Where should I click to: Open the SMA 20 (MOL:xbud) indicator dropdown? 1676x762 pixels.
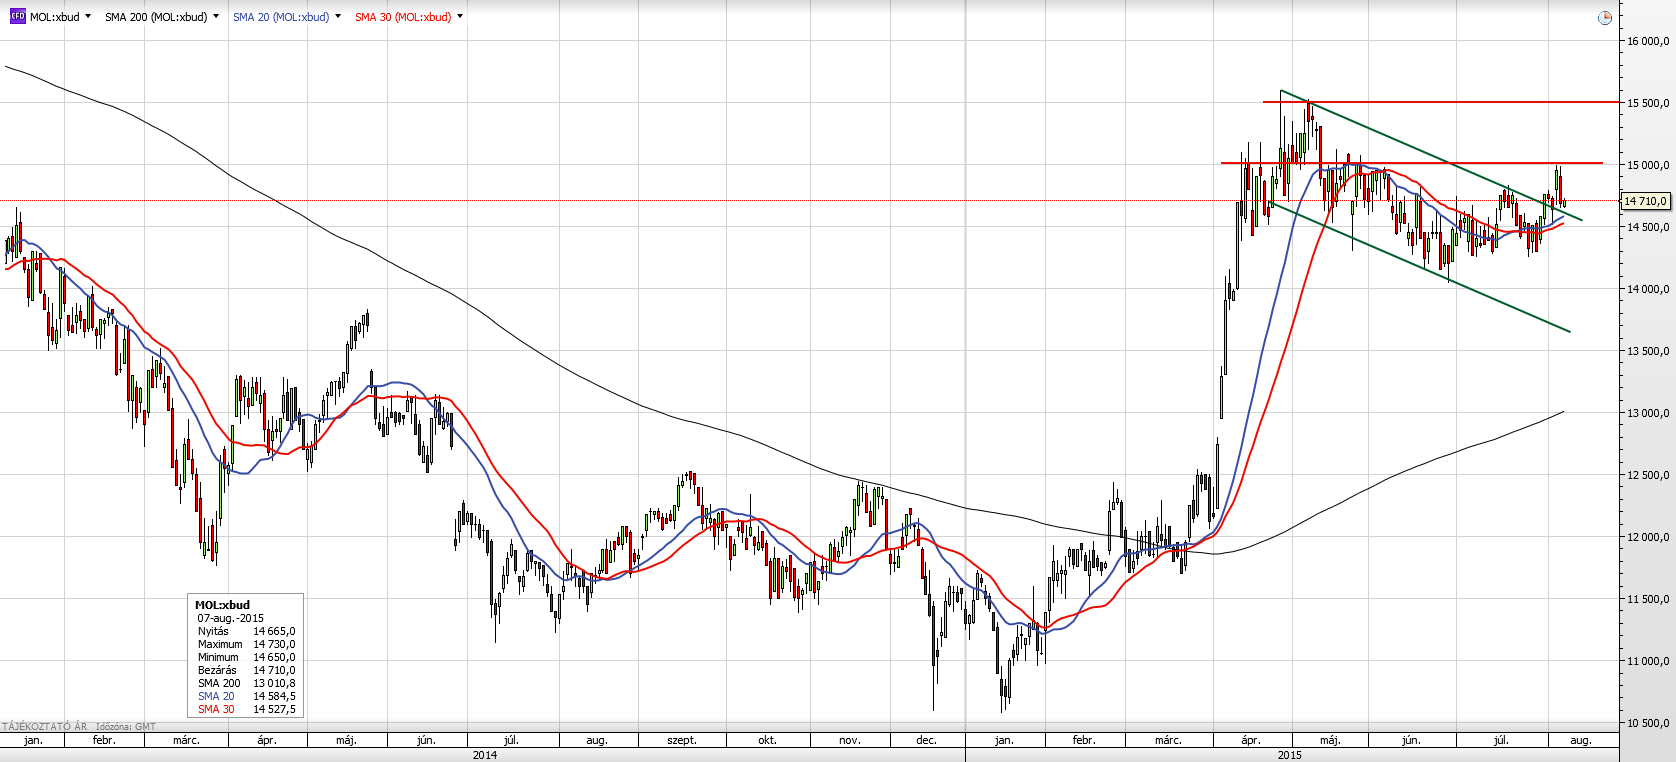click(x=338, y=16)
